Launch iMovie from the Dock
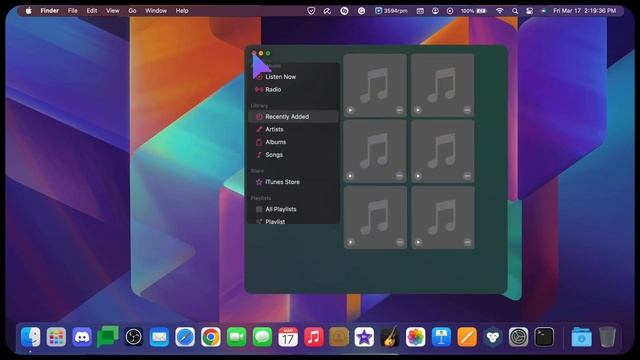The height and width of the screenshot is (360, 640). [x=364, y=337]
